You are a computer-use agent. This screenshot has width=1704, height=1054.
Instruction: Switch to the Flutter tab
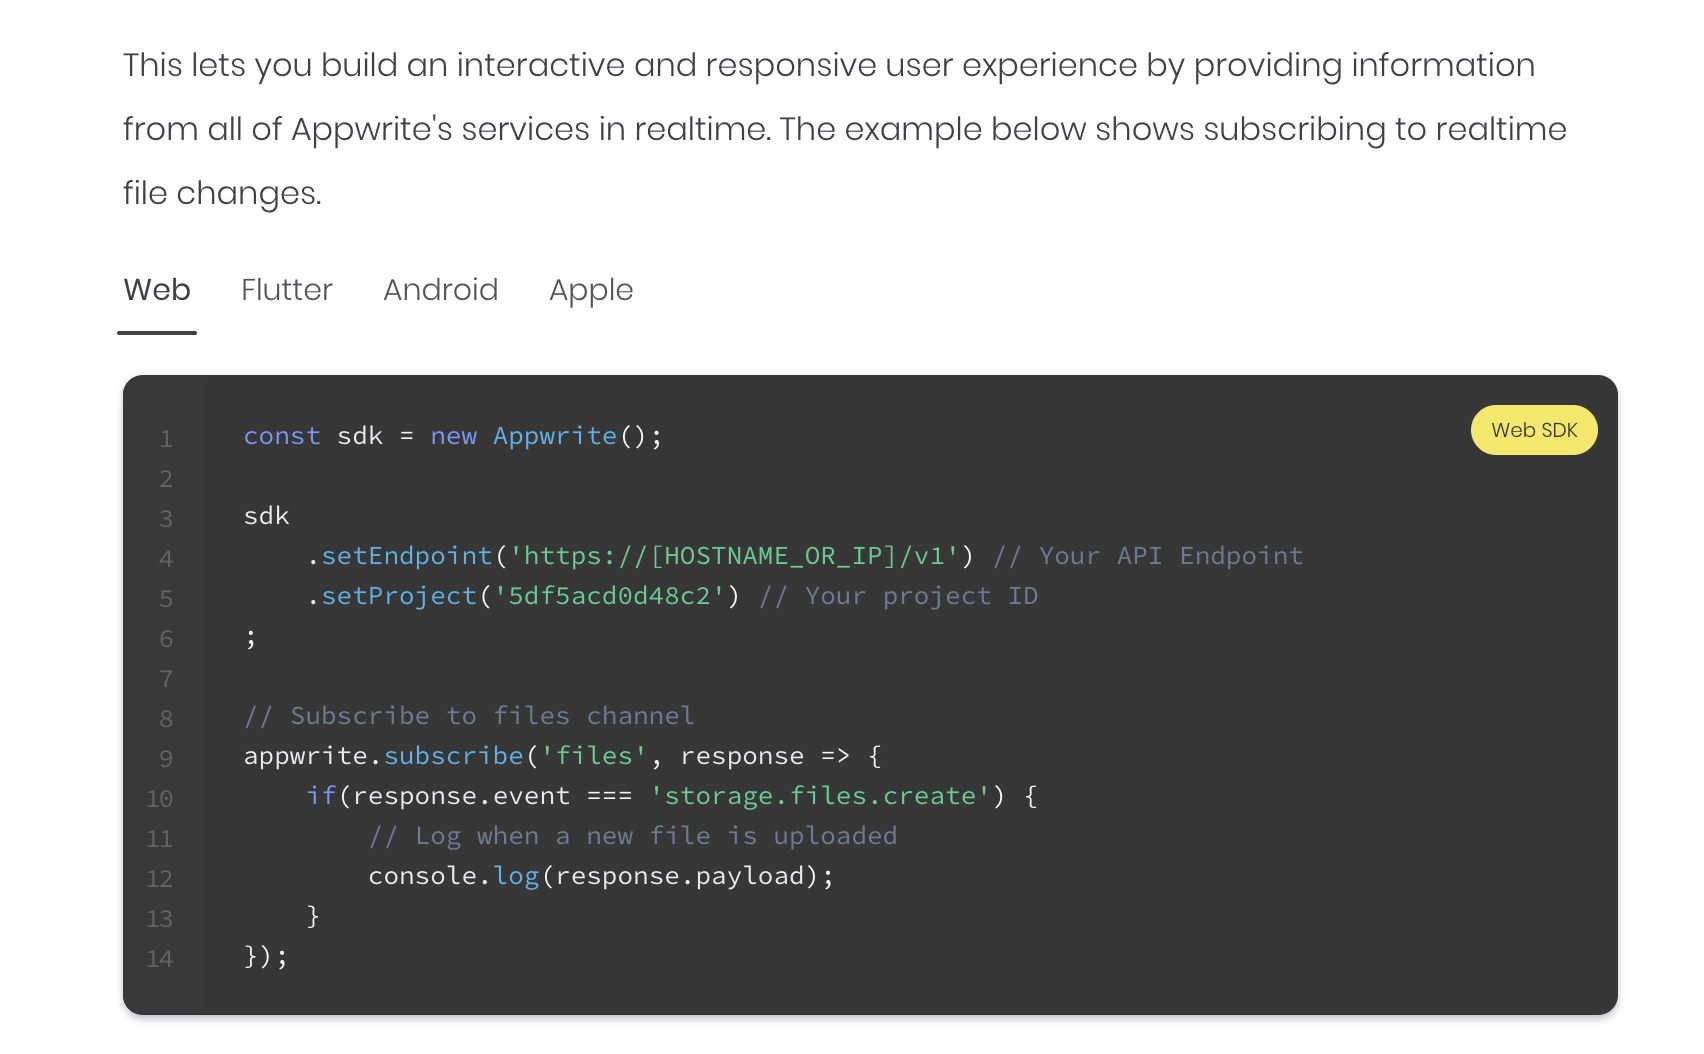tap(287, 290)
